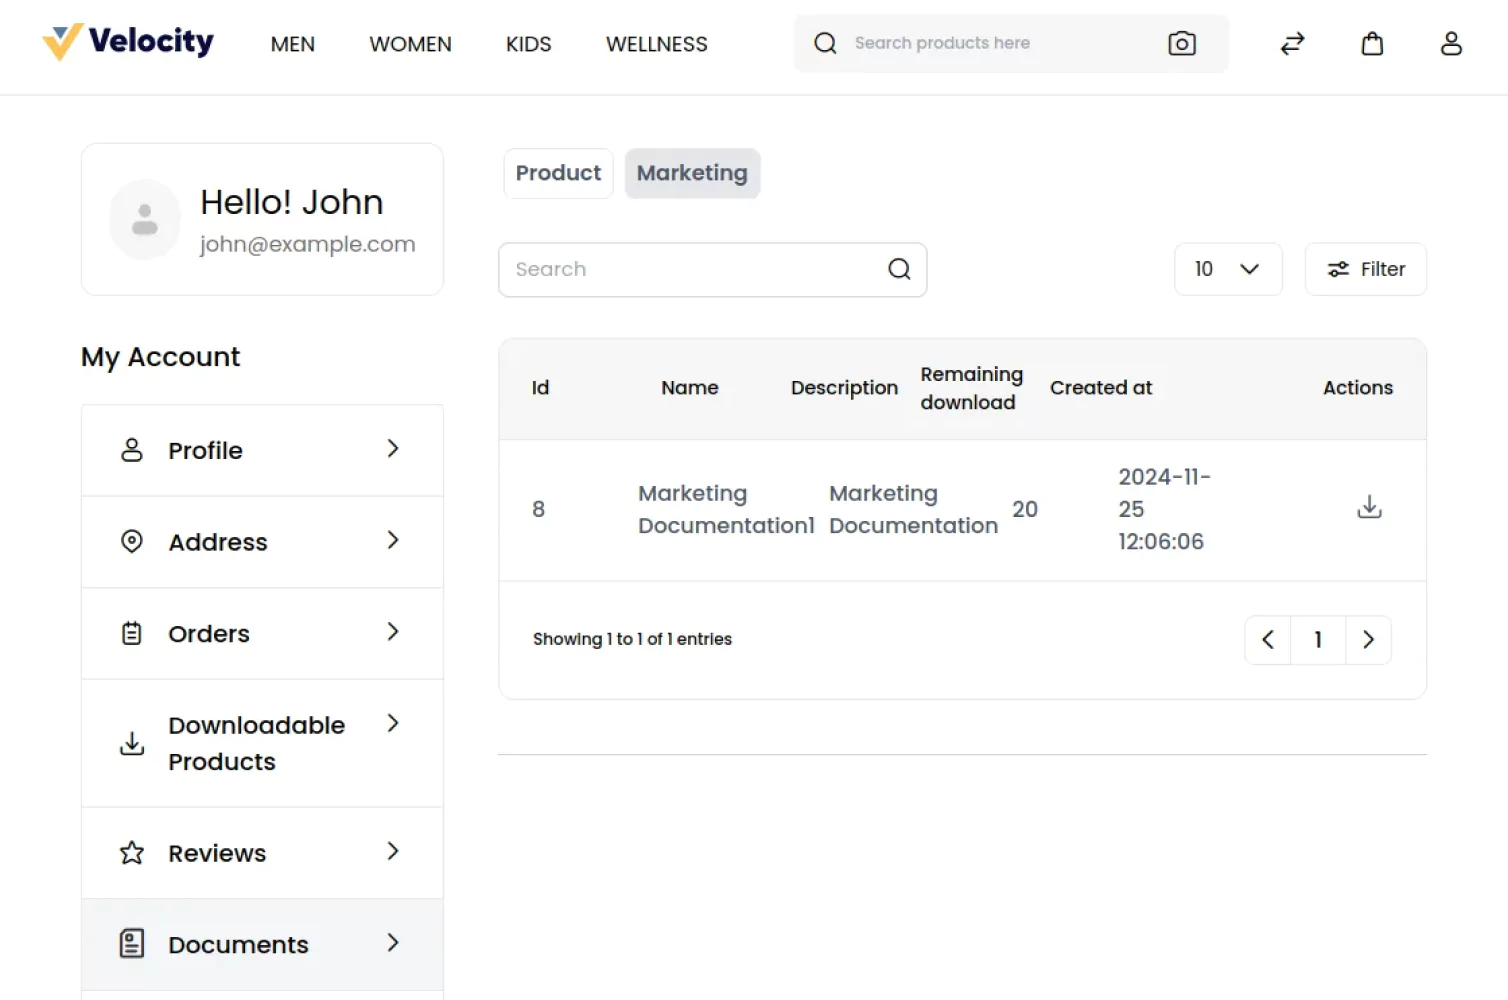
Task: Click the avatar placeholder beside Hello! John
Action: [145, 219]
